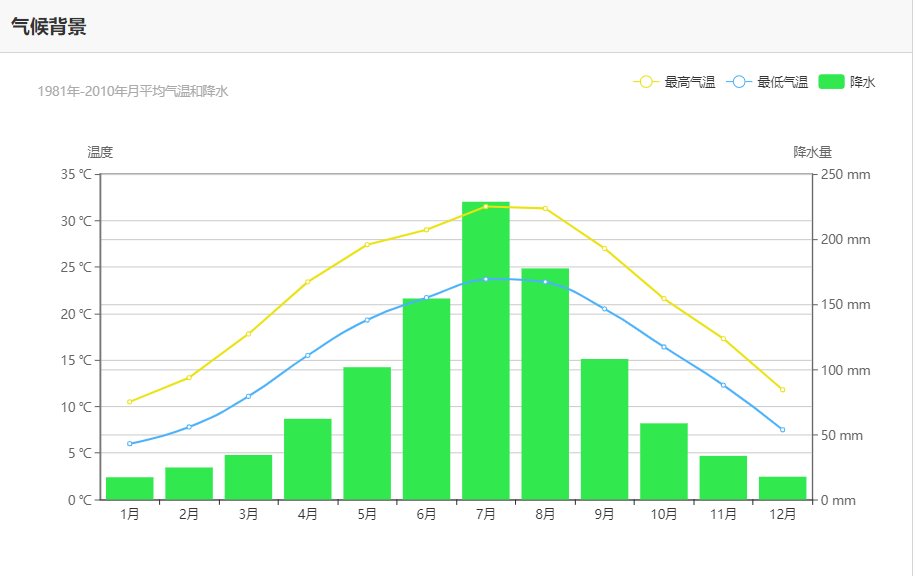This screenshot has height=576, width=914.
Task: Select yellow max temperature point for 12月
Action: 782,389
